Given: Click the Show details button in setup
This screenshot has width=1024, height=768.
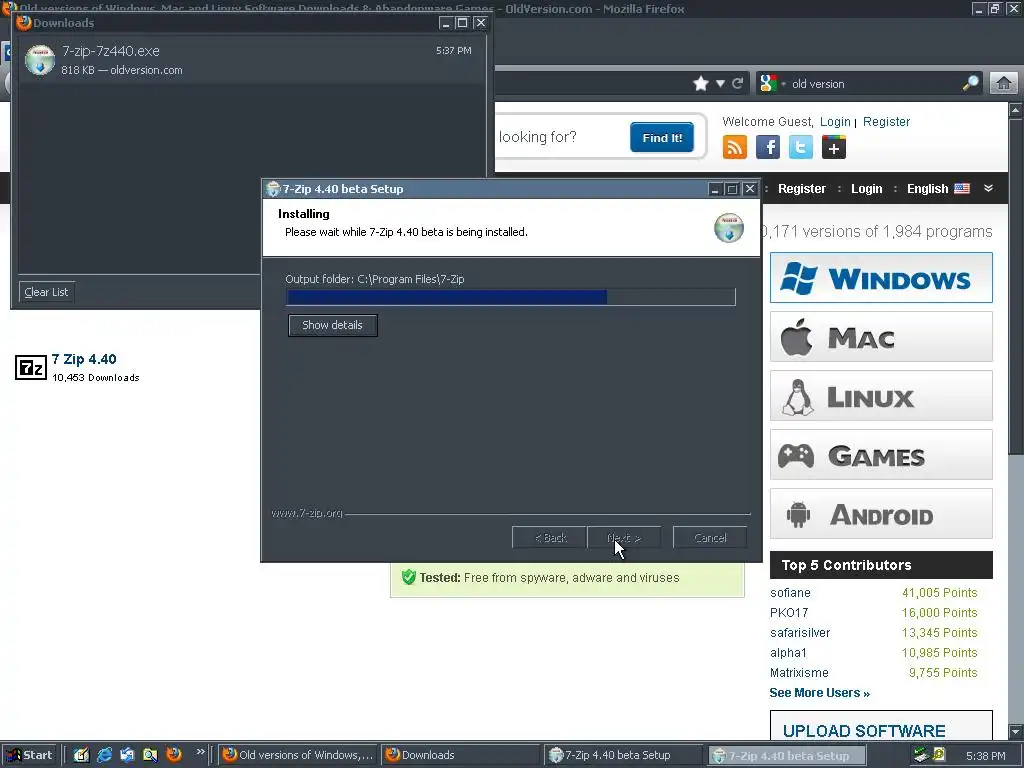Looking at the screenshot, I should pyautogui.click(x=332, y=325).
